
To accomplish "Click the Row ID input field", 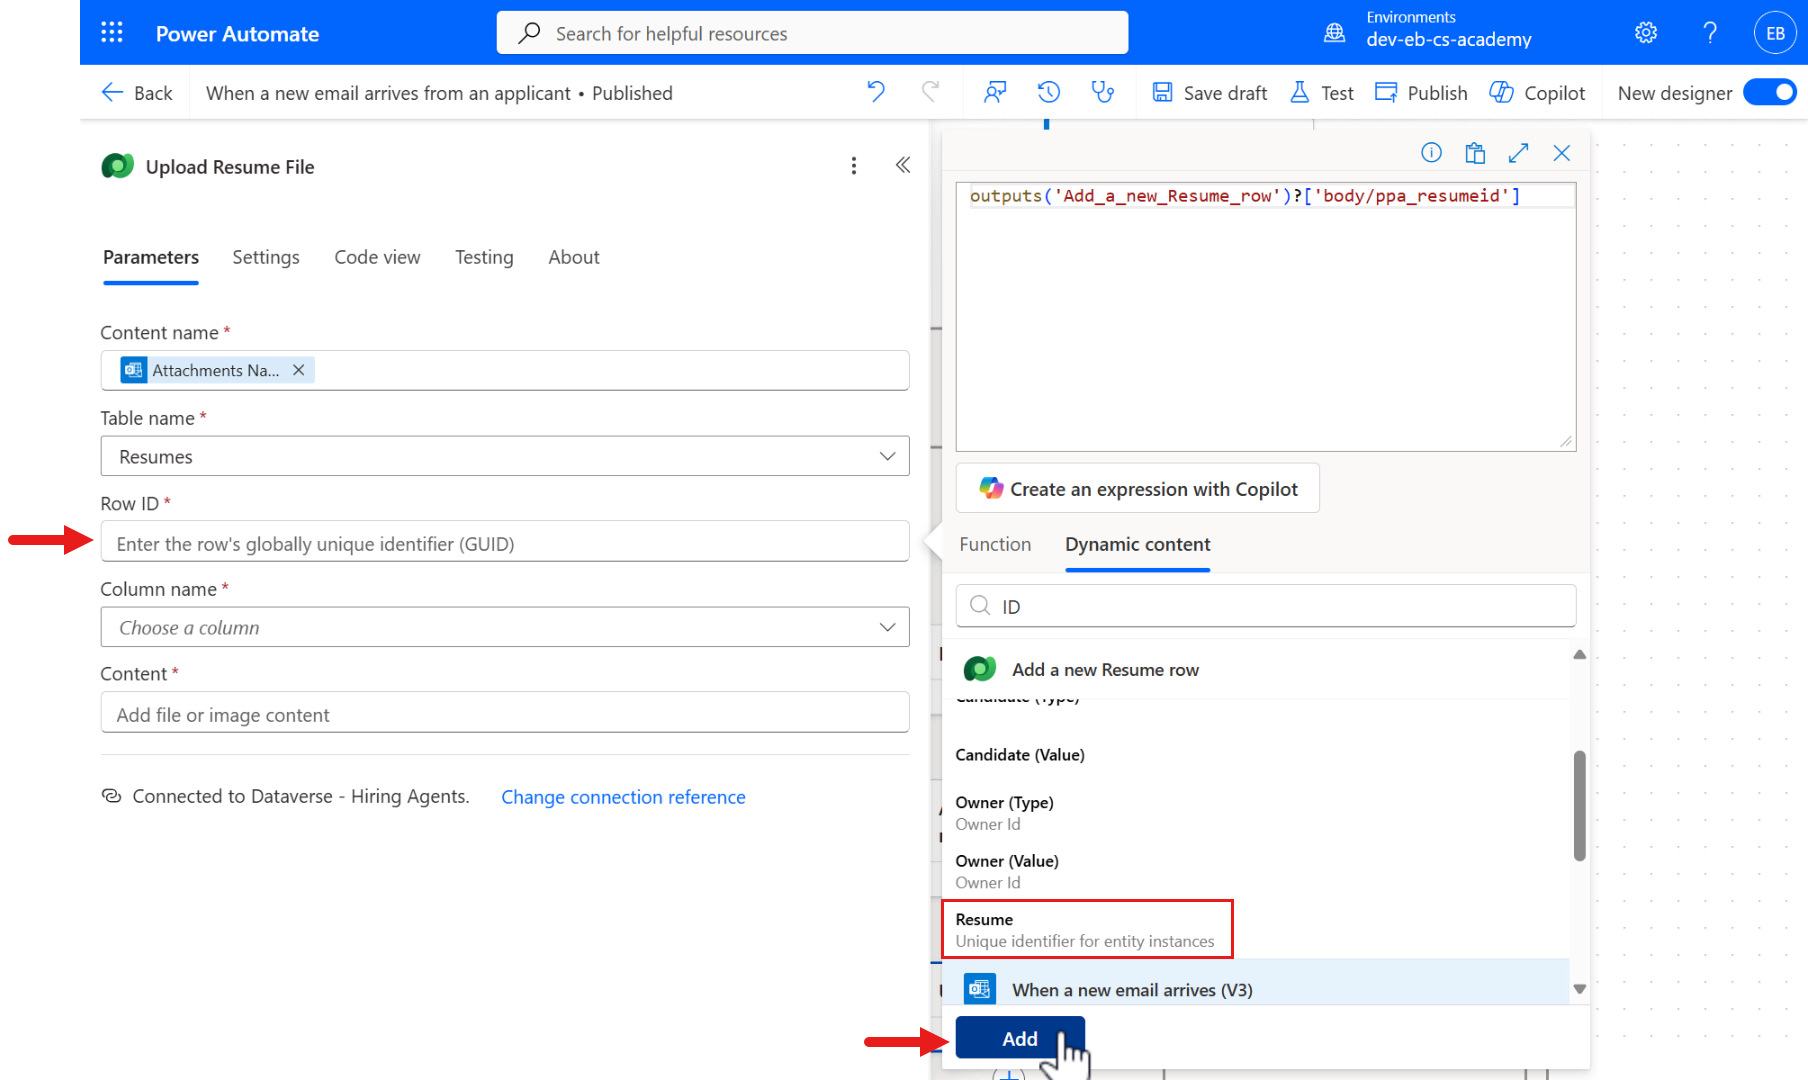I will [504, 543].
